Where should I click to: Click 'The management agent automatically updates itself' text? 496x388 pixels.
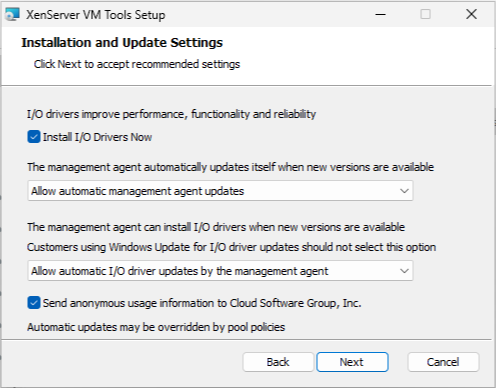tap(230, 167)
